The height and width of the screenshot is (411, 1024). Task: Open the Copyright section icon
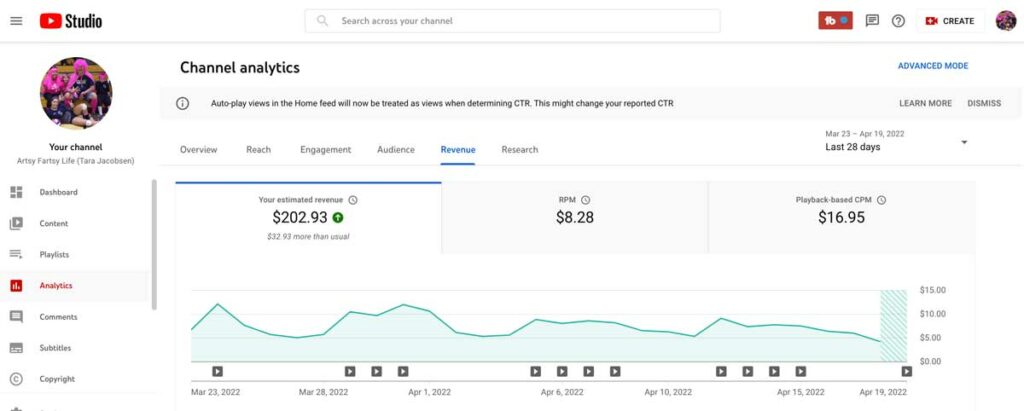(16, 379)
